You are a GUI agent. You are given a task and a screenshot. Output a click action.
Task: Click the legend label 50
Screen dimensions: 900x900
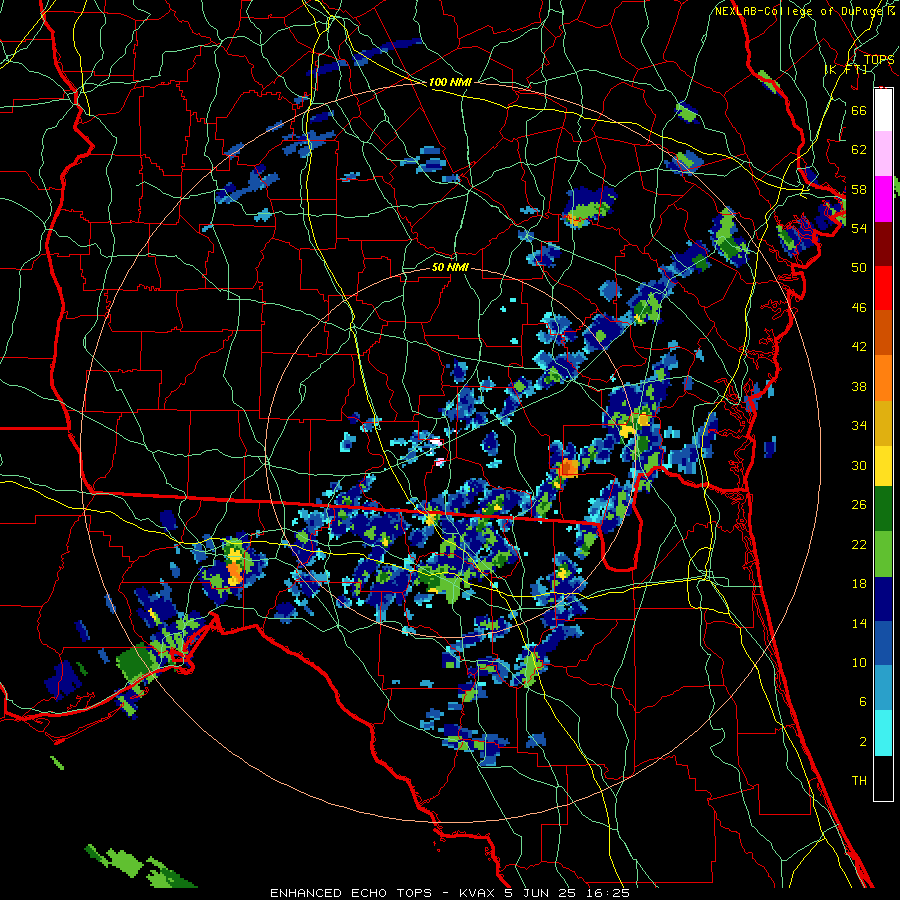[x=859, y=268]
